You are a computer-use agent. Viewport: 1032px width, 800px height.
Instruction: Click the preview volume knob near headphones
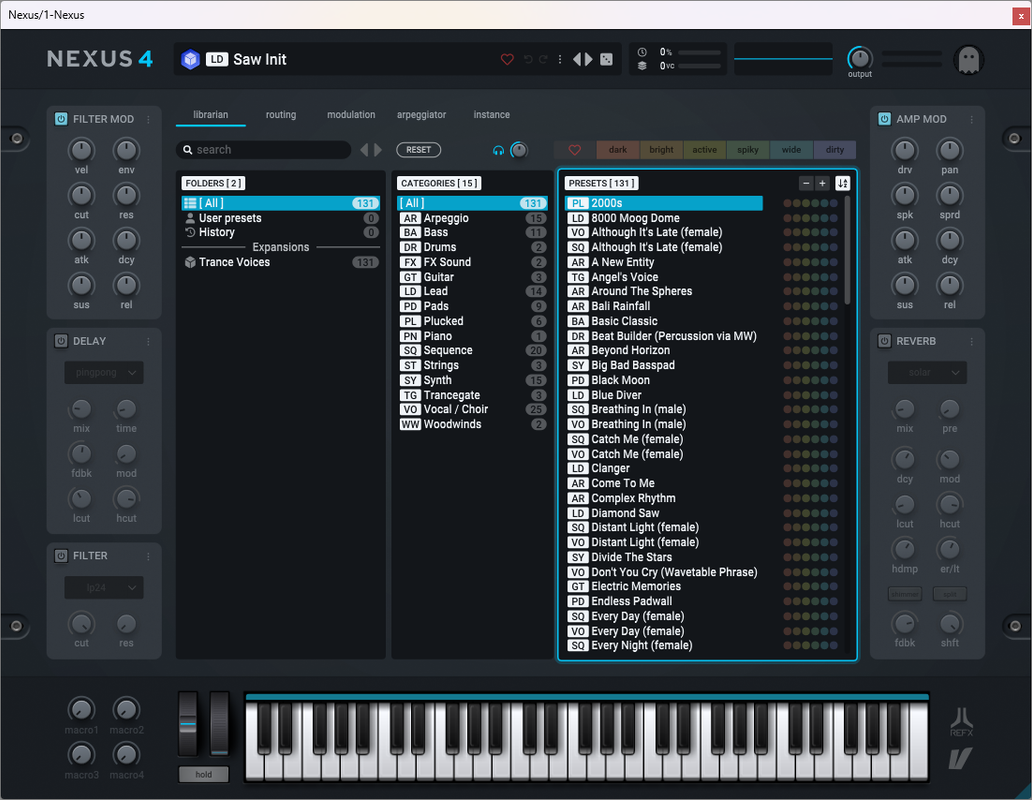[519, 151]
